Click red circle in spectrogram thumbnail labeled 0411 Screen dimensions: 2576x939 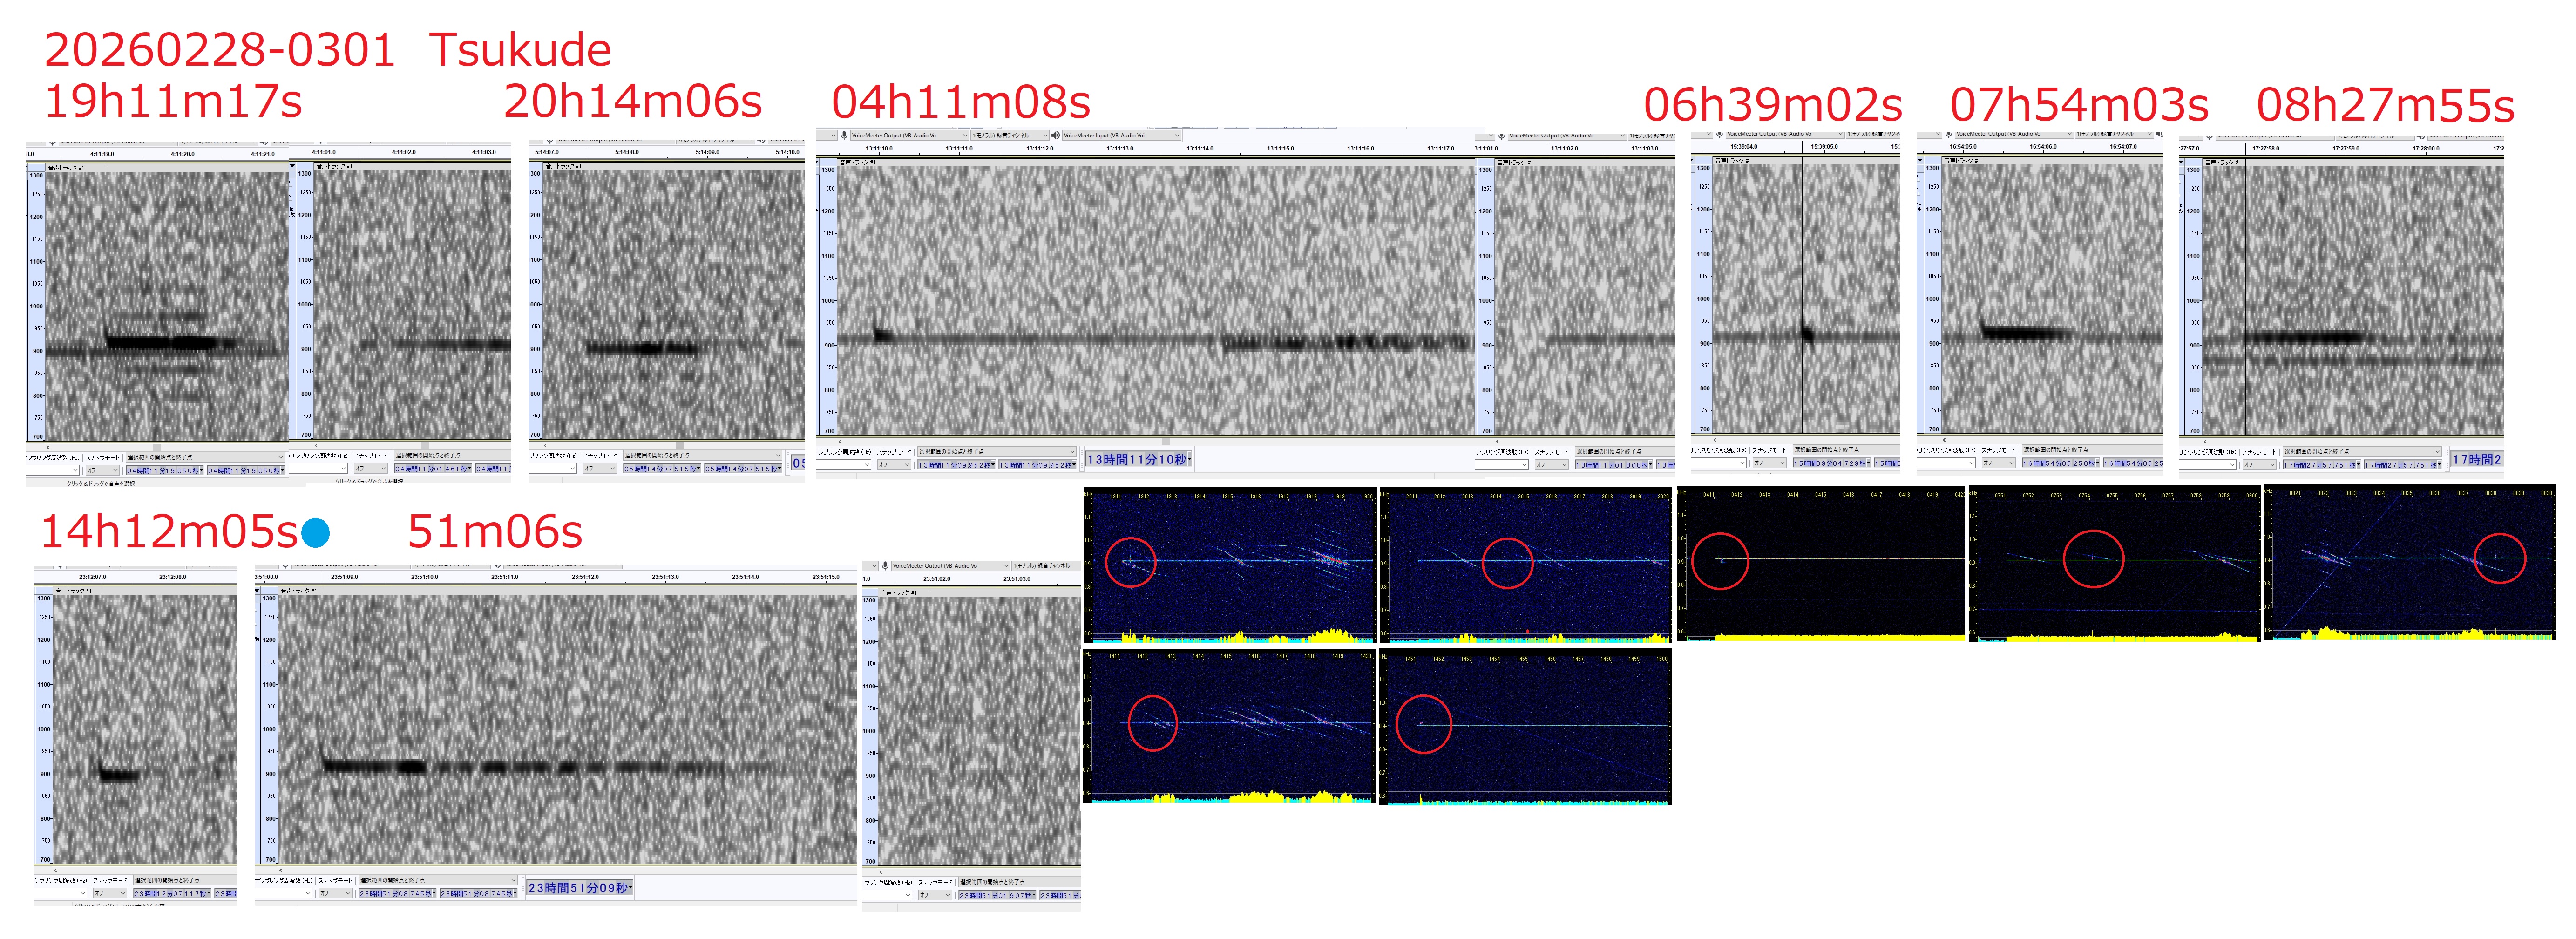click(1720, 560)
